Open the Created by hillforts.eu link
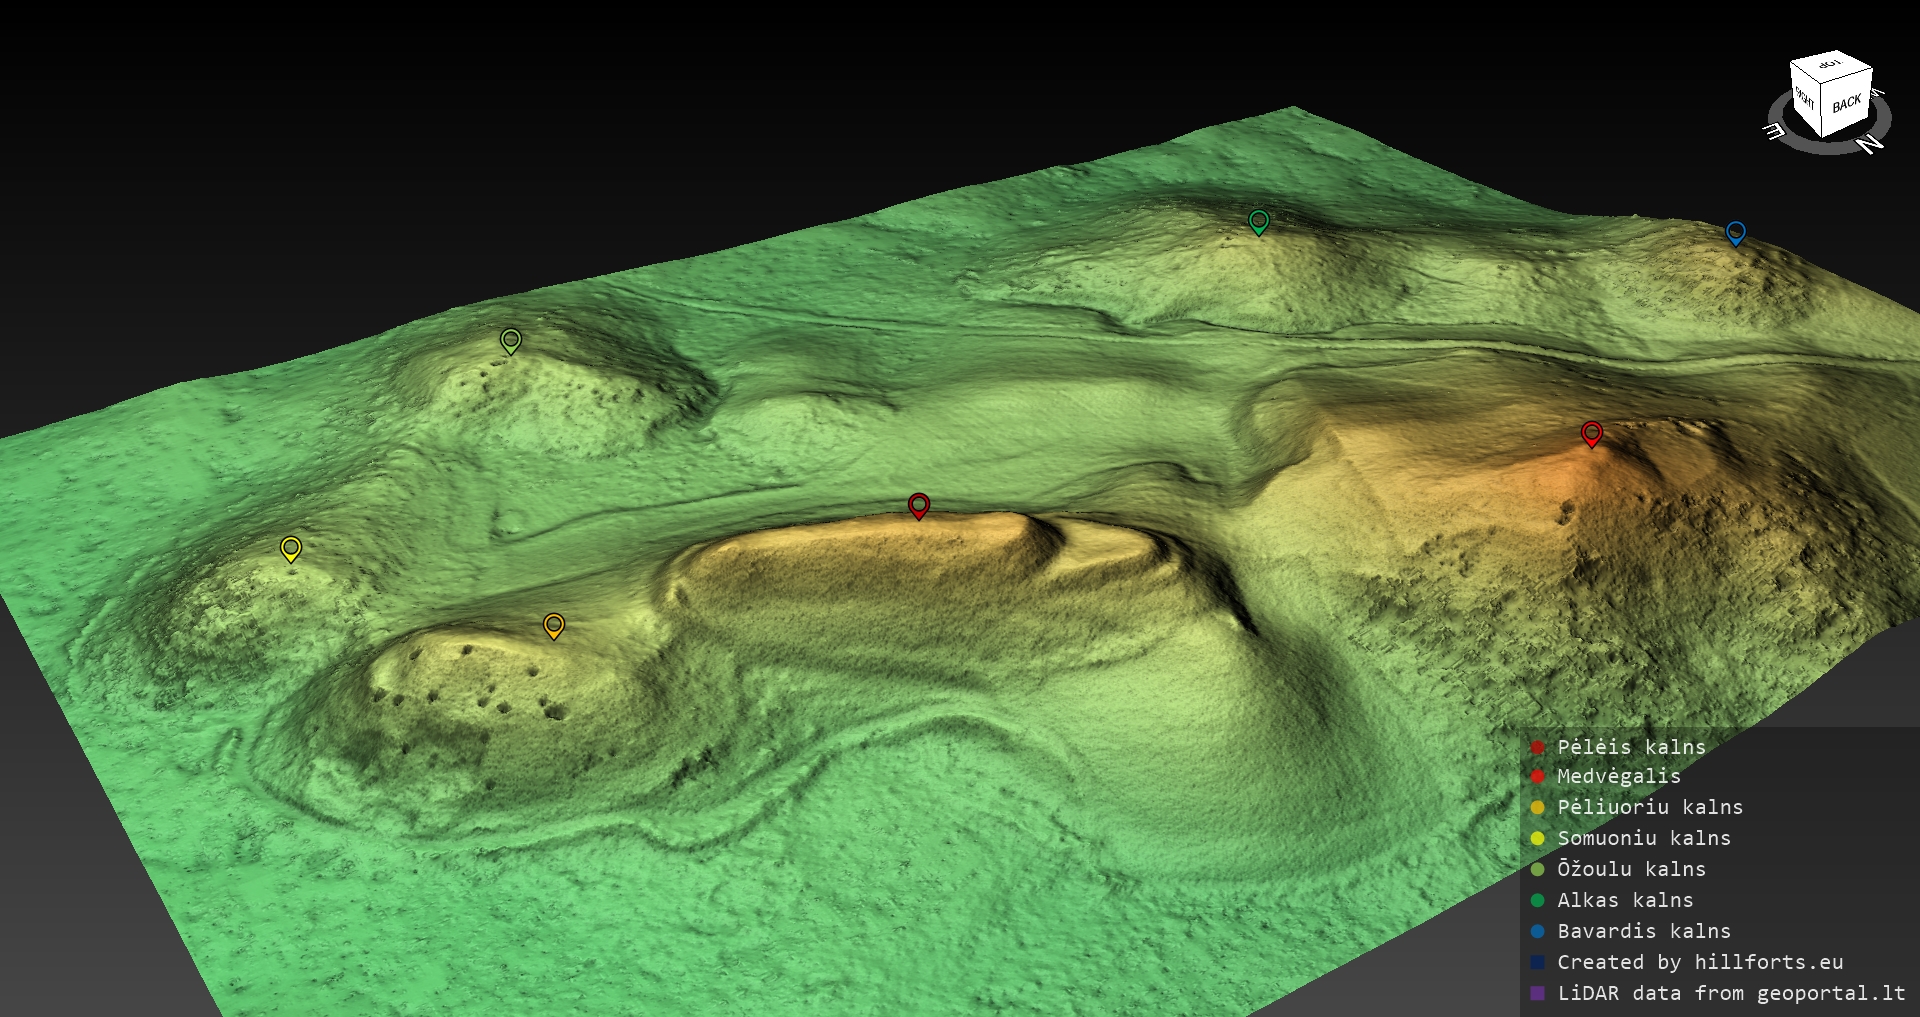The image size is (1920, 1017). pos(1700,962)
